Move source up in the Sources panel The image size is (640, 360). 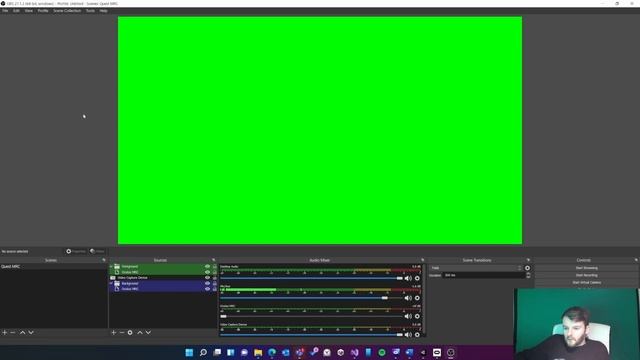pos(140,333)
